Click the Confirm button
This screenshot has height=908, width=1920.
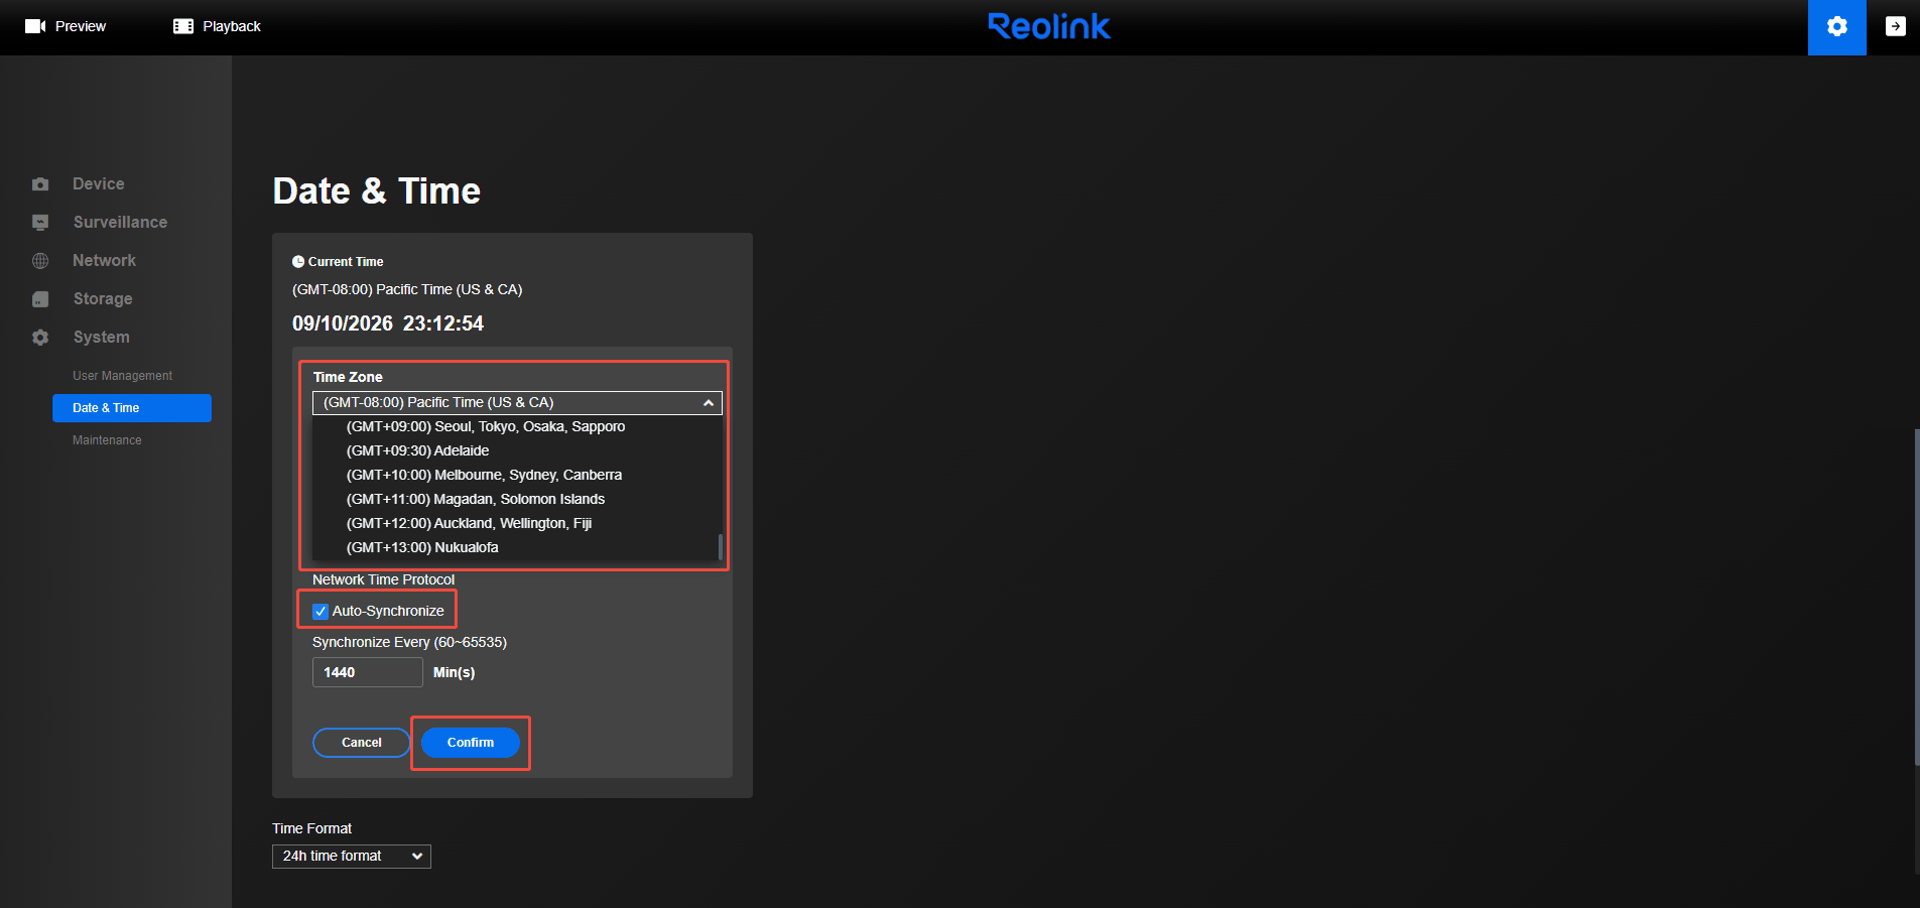coord(470,742)
